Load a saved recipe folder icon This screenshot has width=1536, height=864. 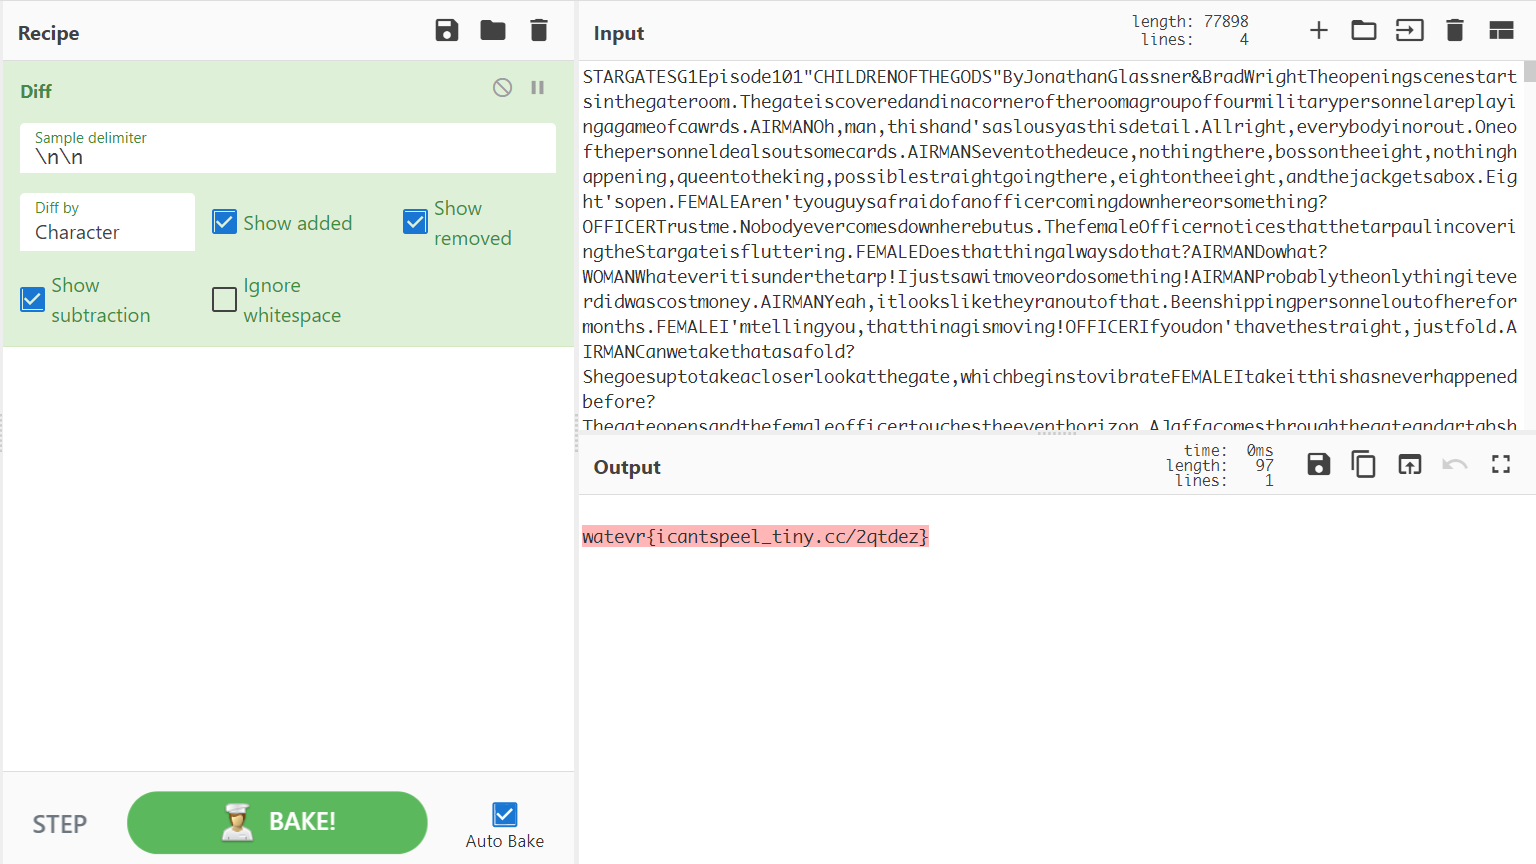[x=493, y=31]
